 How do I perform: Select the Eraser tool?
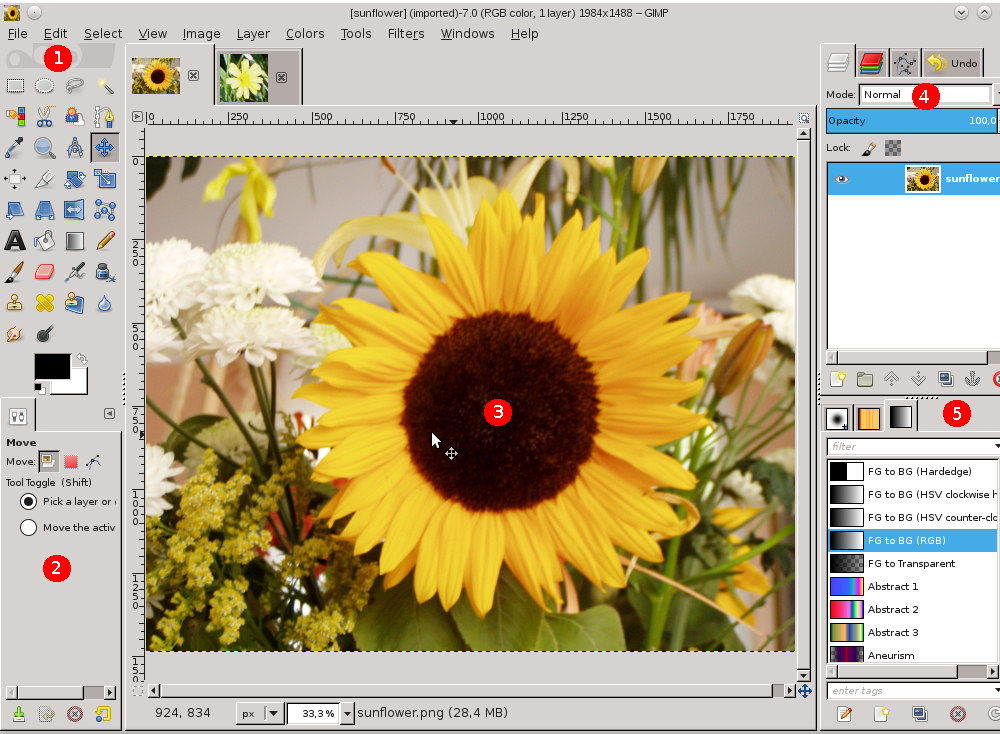(x=44, y=271)
